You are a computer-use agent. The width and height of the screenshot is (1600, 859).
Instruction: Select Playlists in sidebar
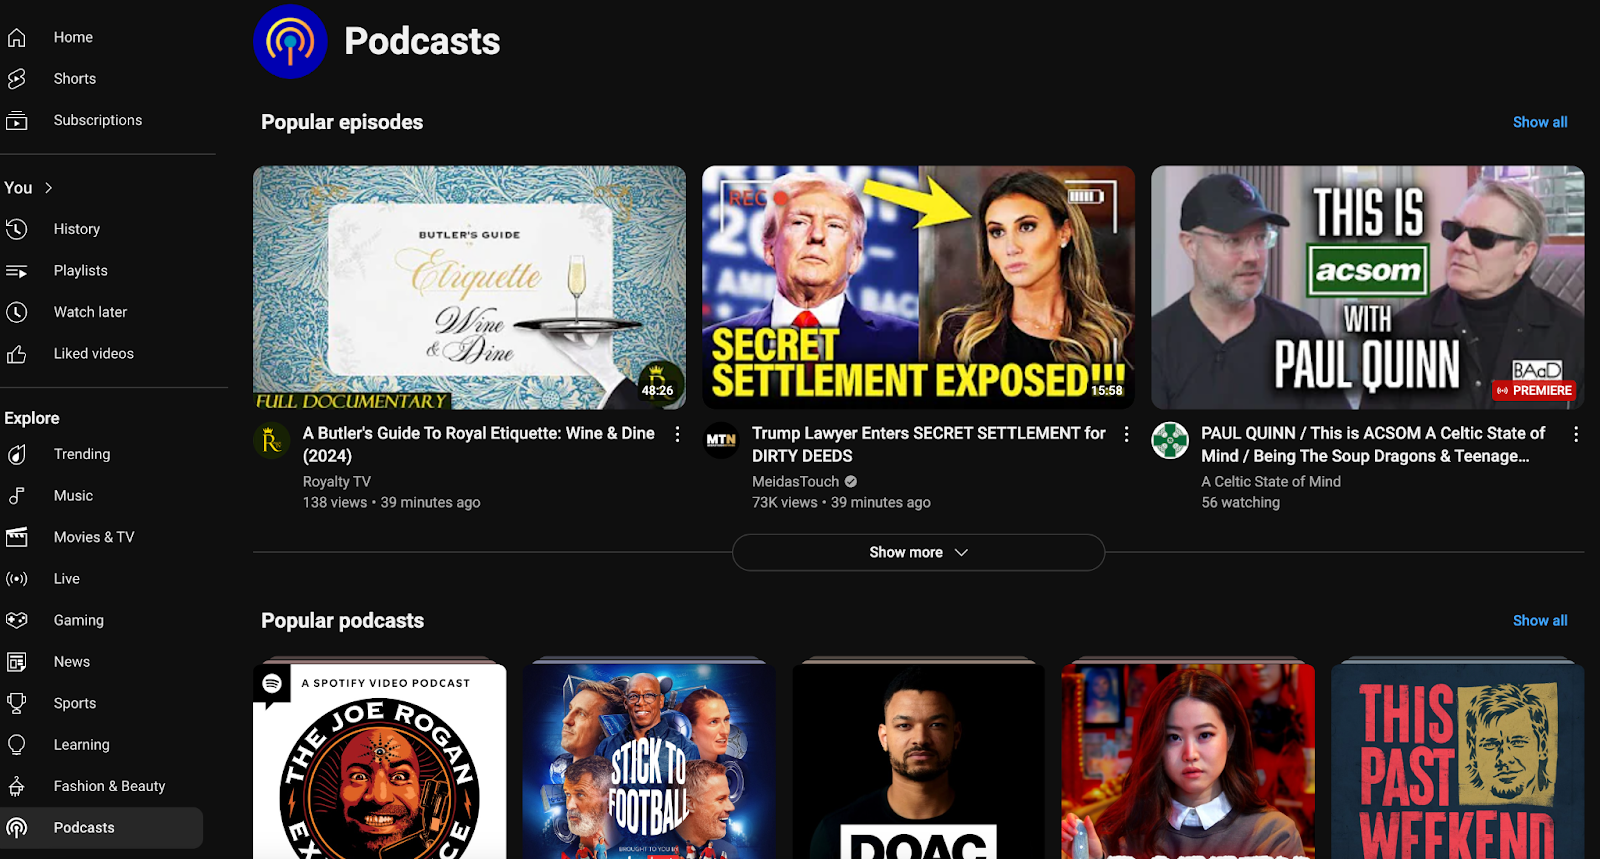(81, 271)
